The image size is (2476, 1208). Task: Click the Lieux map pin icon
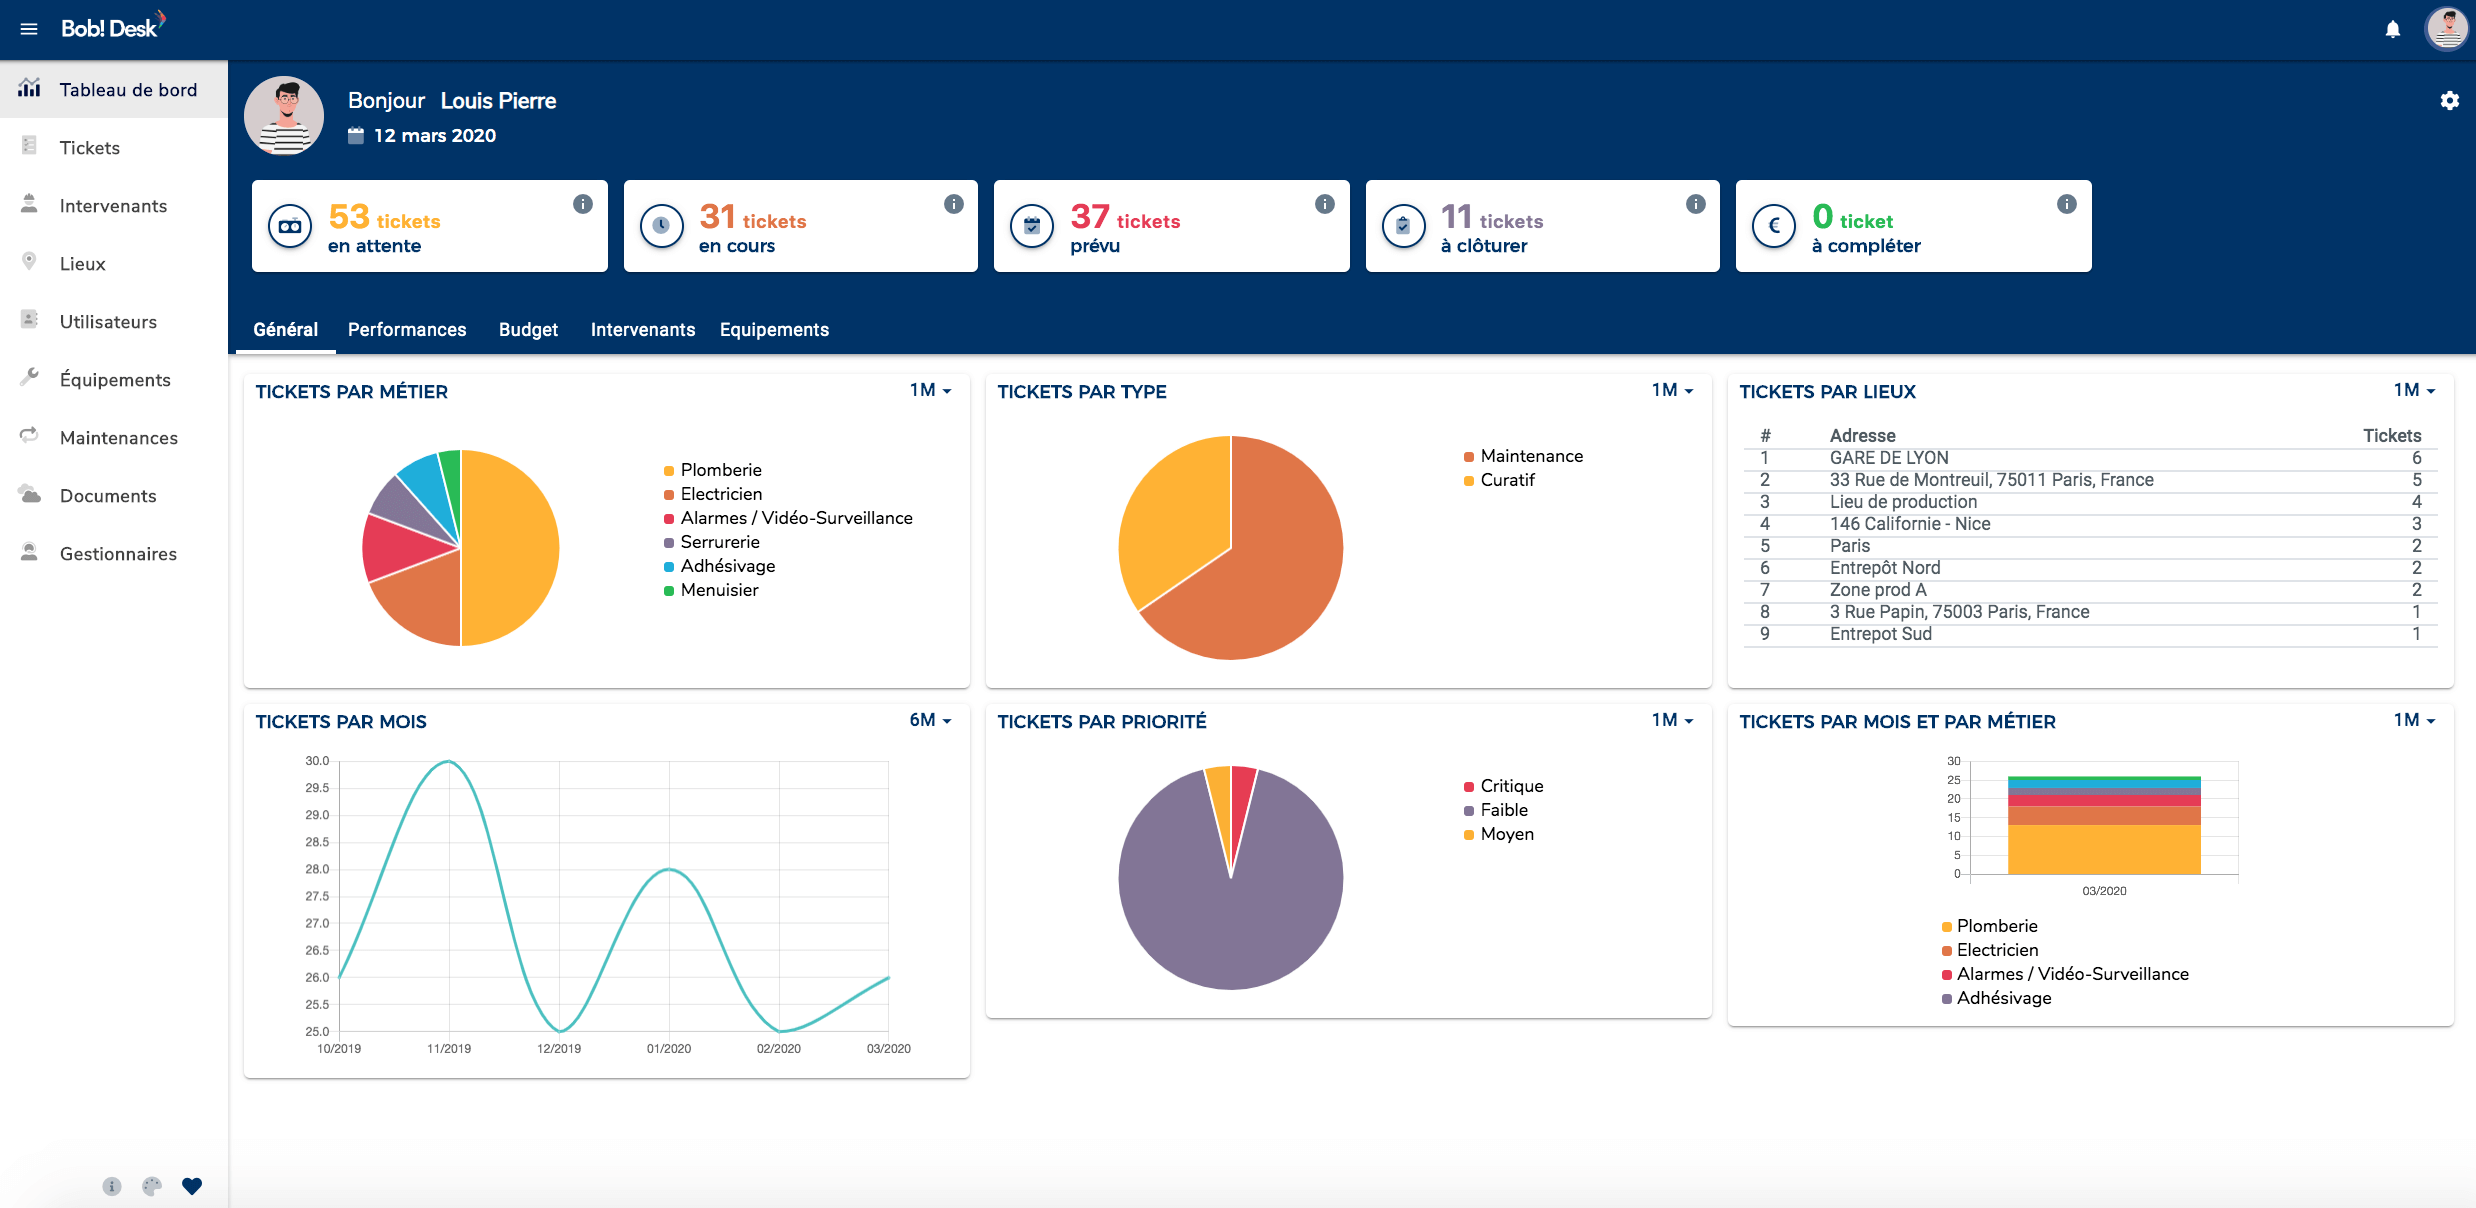(30, 261)
